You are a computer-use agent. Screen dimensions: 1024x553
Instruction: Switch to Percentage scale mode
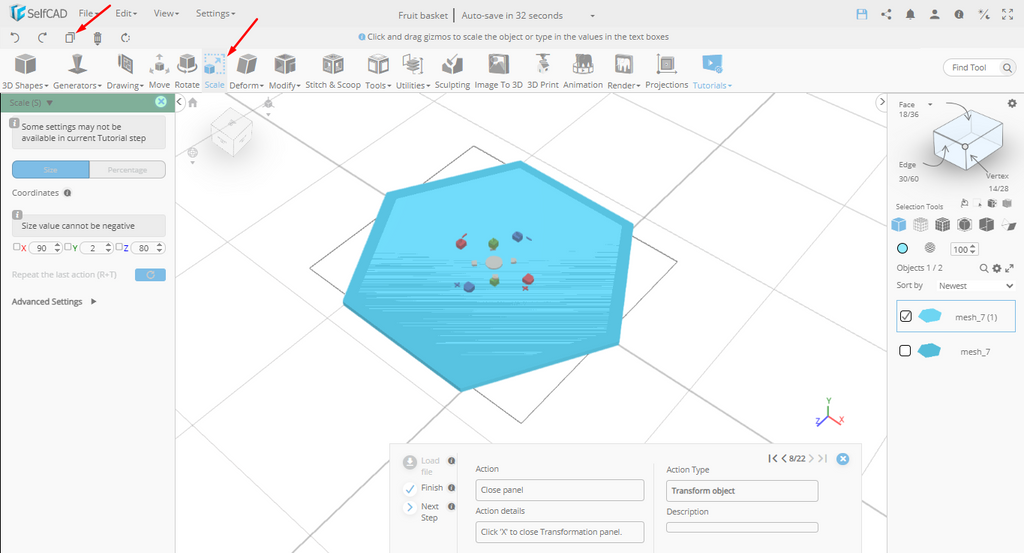pyautogui.click(x=127, y=170)
